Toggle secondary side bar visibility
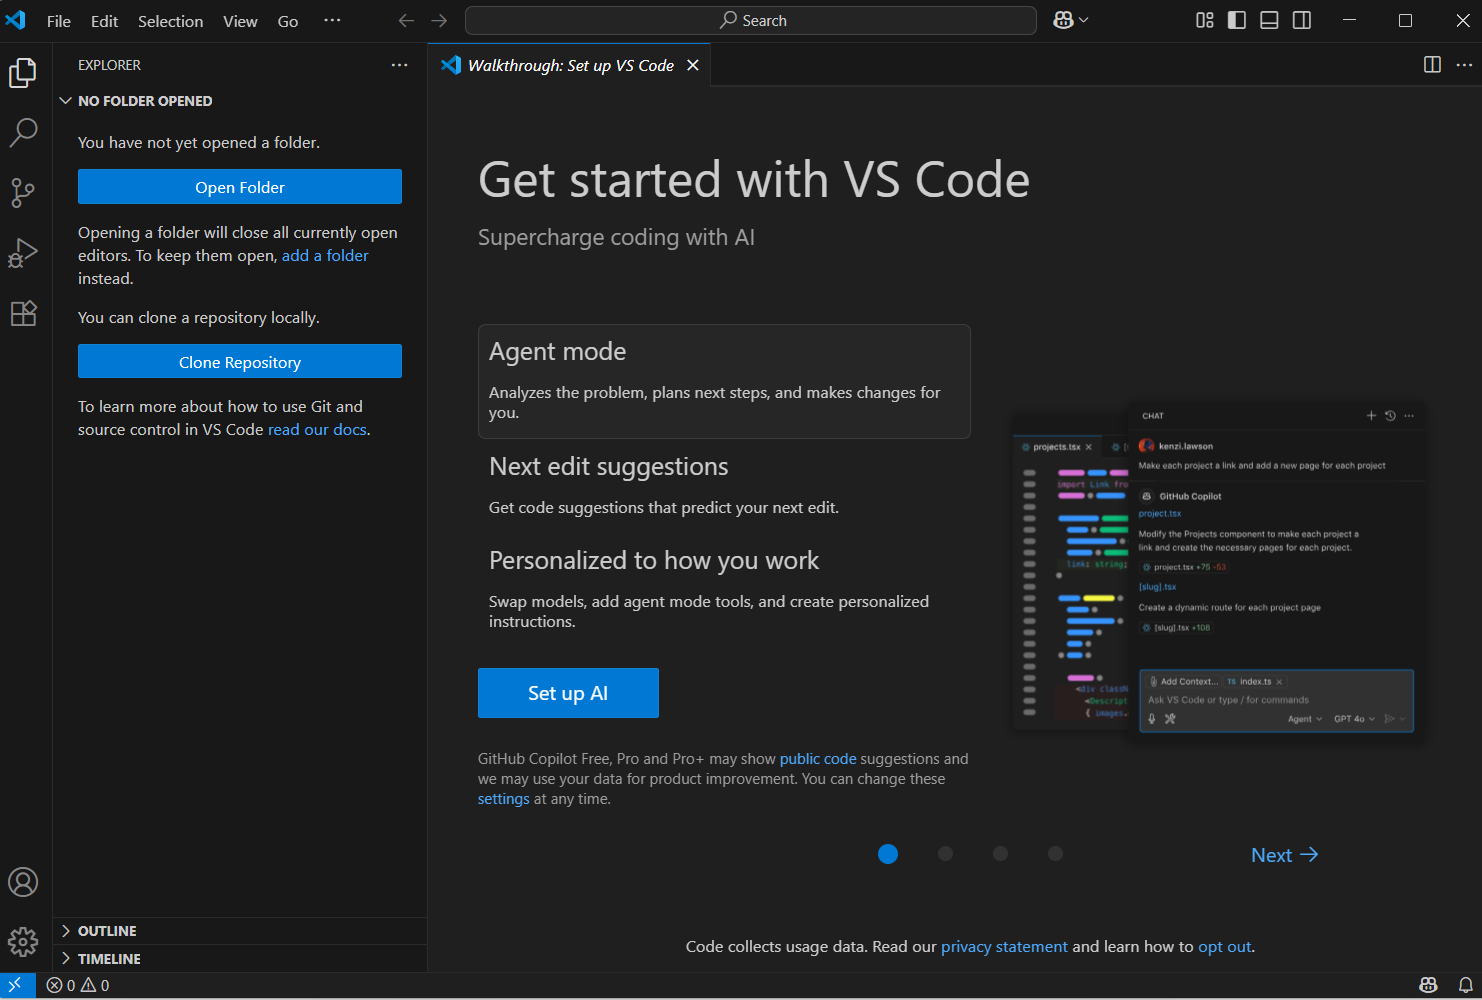 1302,21
